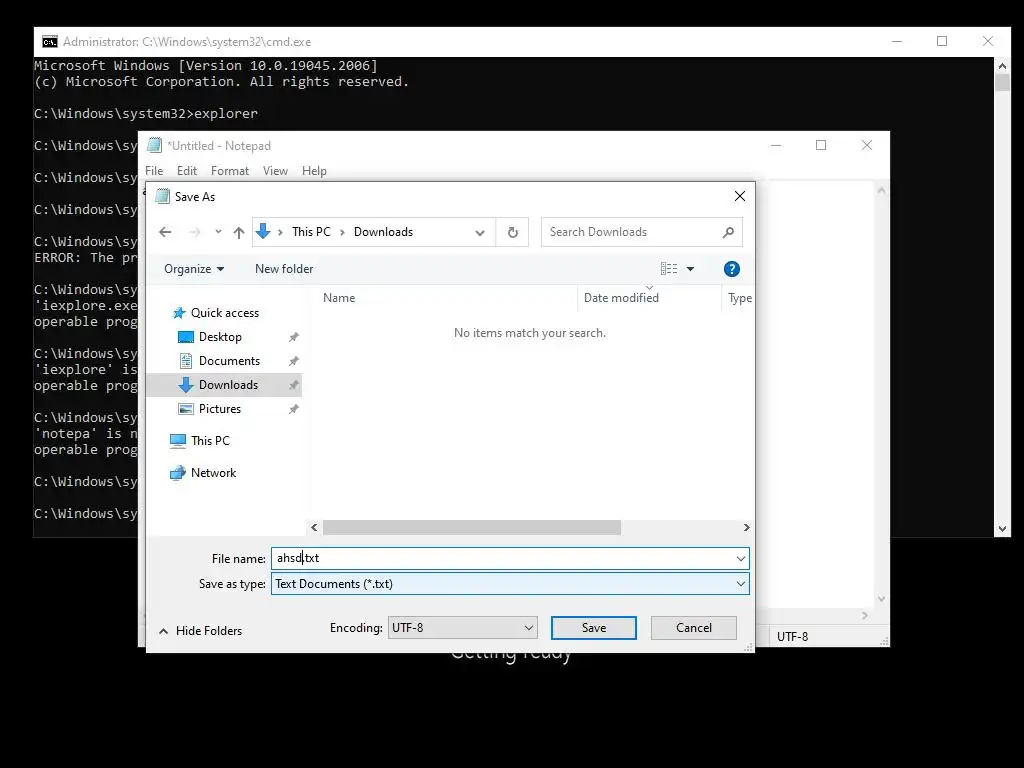Close the Save As dialog
Image resolution: width=1024 pixels, height=768 pixels.
click(x=740, y=196)
